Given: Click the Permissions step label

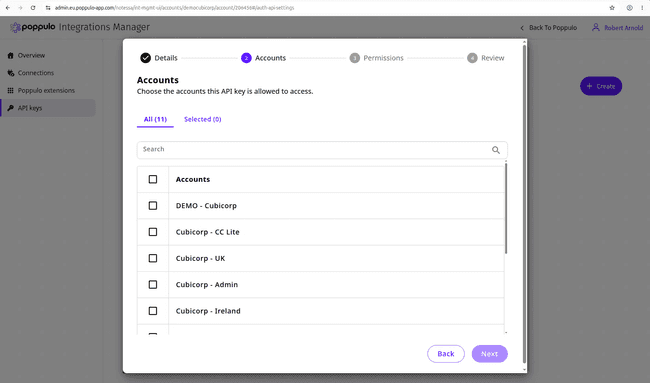Looking at the screenshot, I should pos(383,58).
